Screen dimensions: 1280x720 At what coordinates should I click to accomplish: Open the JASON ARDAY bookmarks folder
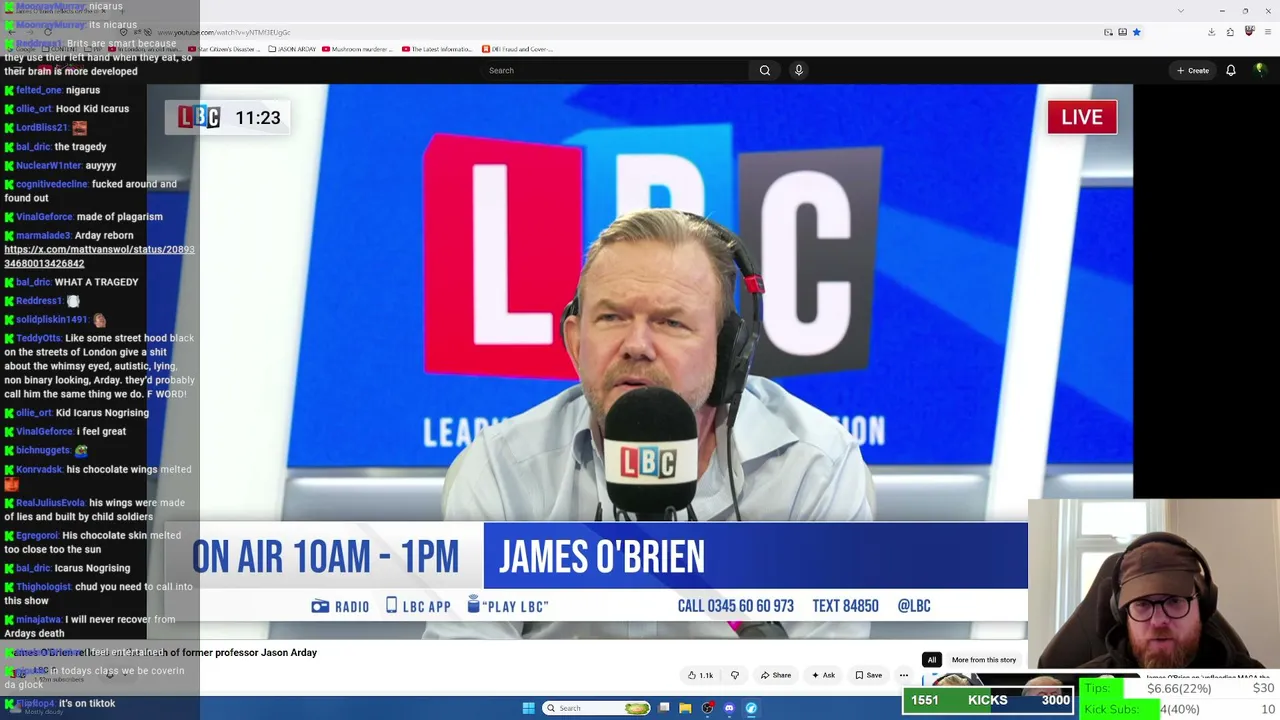[292, 49]
